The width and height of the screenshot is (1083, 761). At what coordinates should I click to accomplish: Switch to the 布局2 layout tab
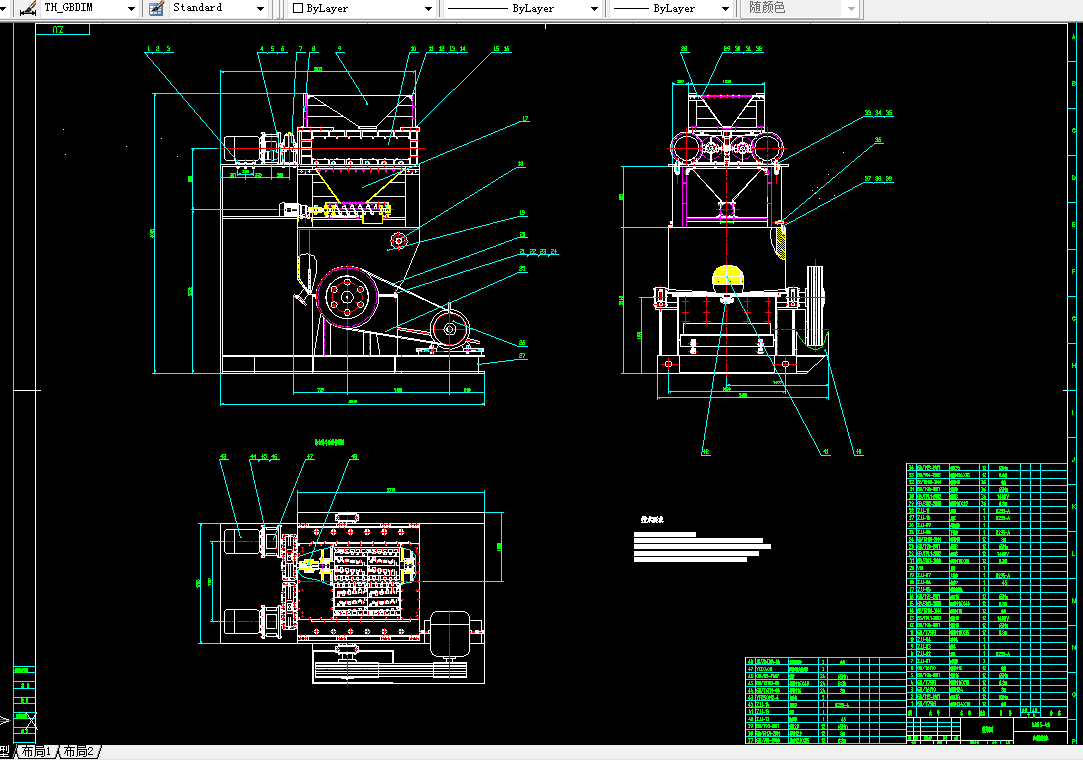coord(79,752)
